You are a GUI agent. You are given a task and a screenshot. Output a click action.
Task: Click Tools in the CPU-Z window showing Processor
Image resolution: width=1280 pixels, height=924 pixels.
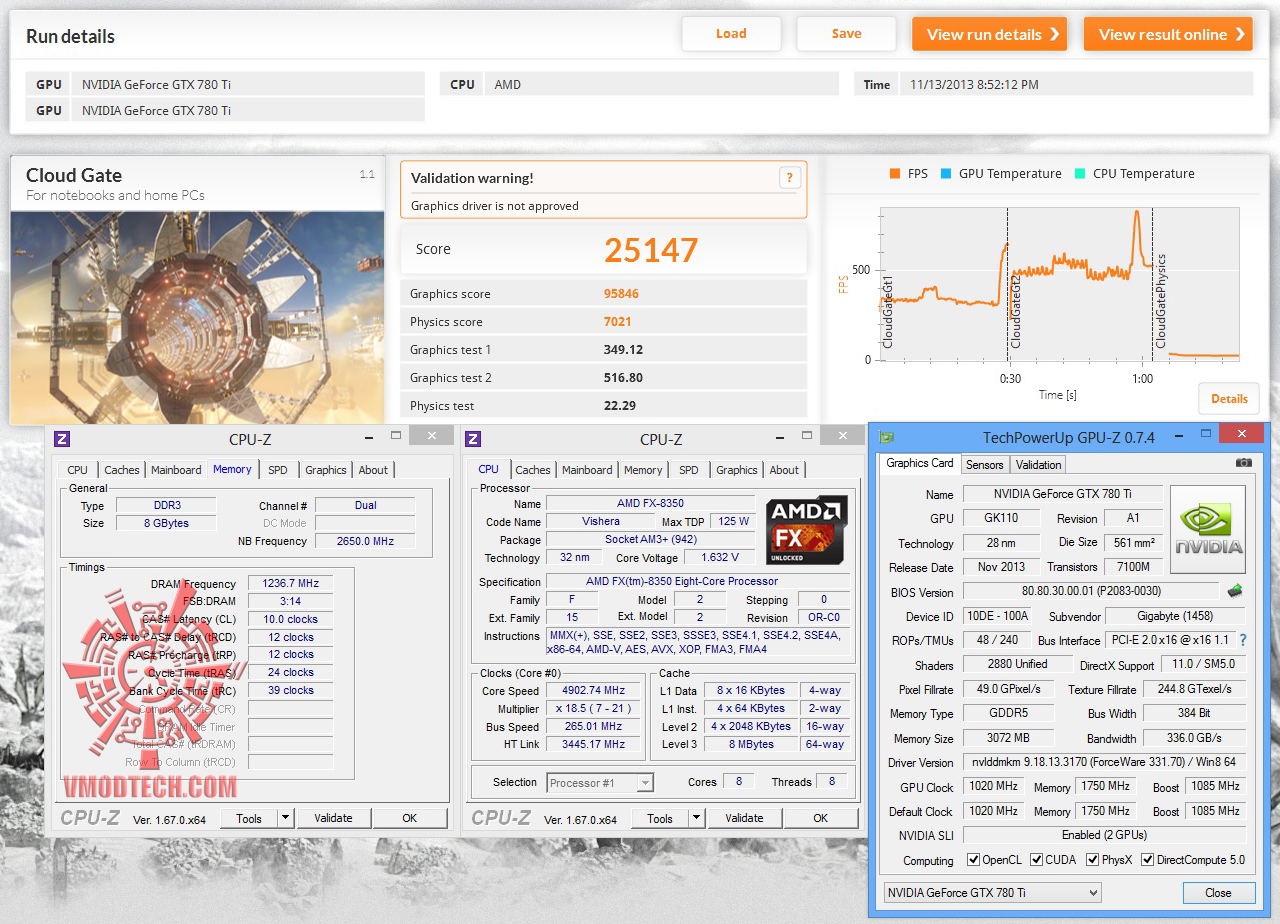(x=660, y=818)
